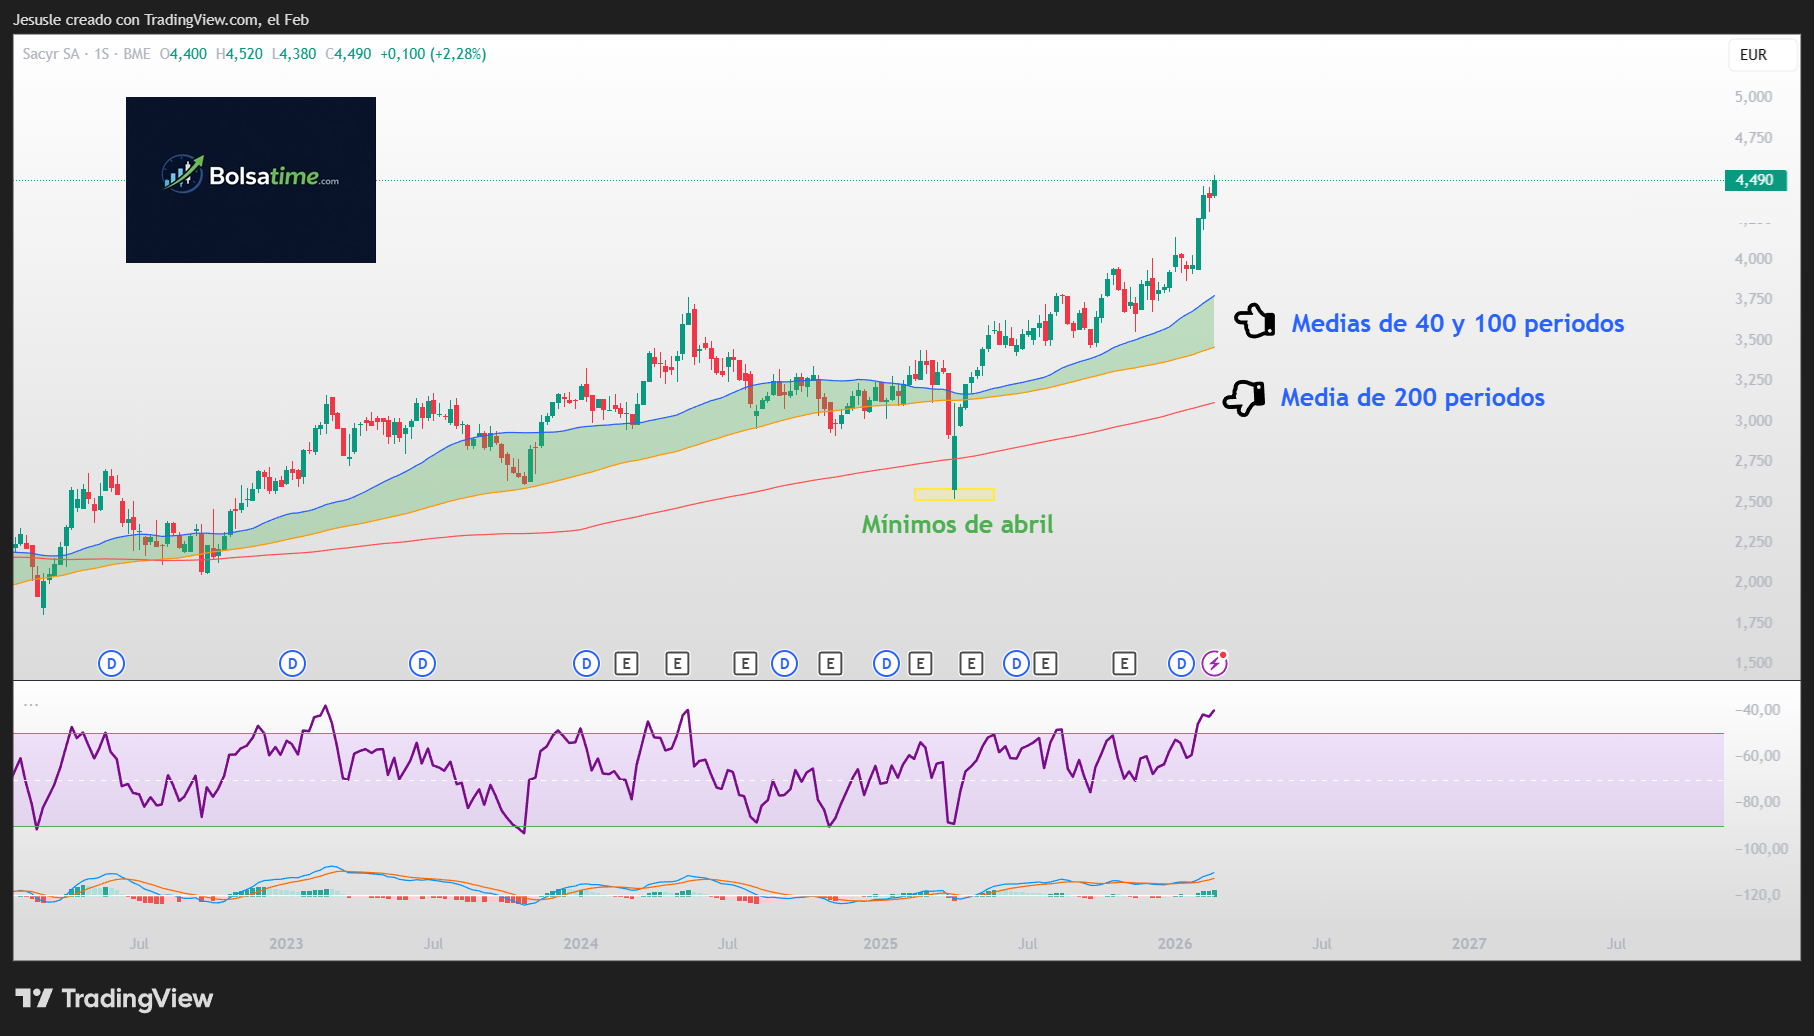
Task: Select the Bolsatime logo image
Action: (x=250, y=180)
